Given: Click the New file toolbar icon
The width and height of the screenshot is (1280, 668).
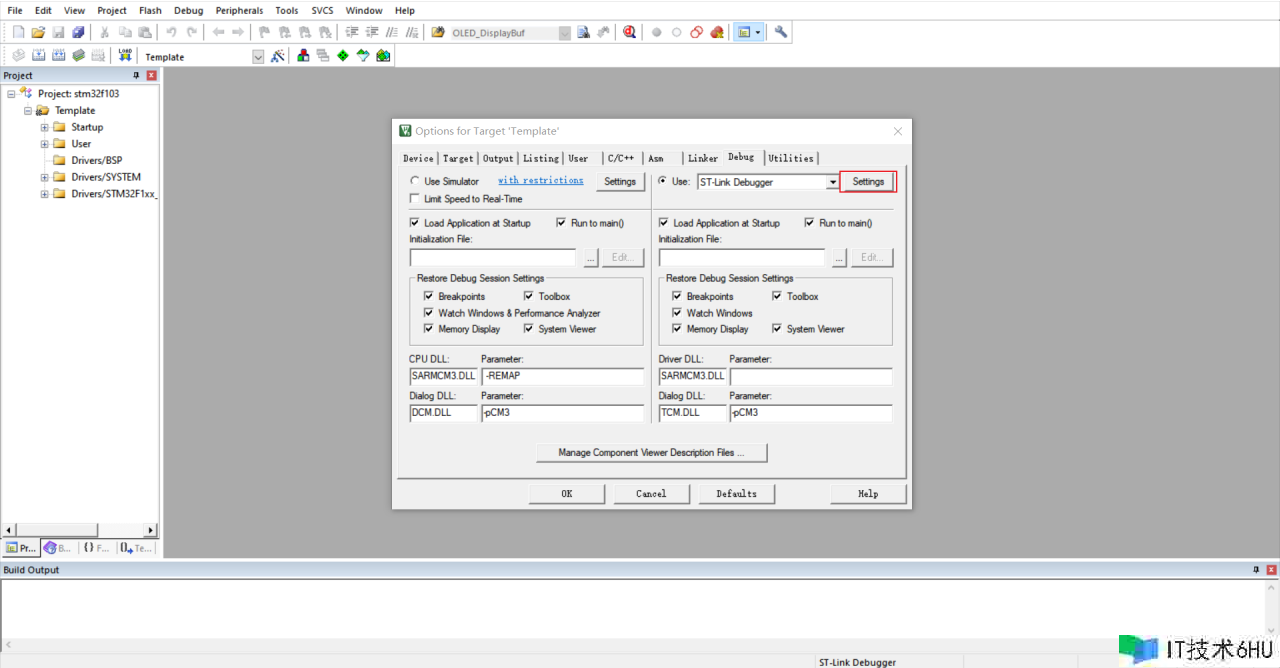Looking at the screenshot, I should 18,32.
